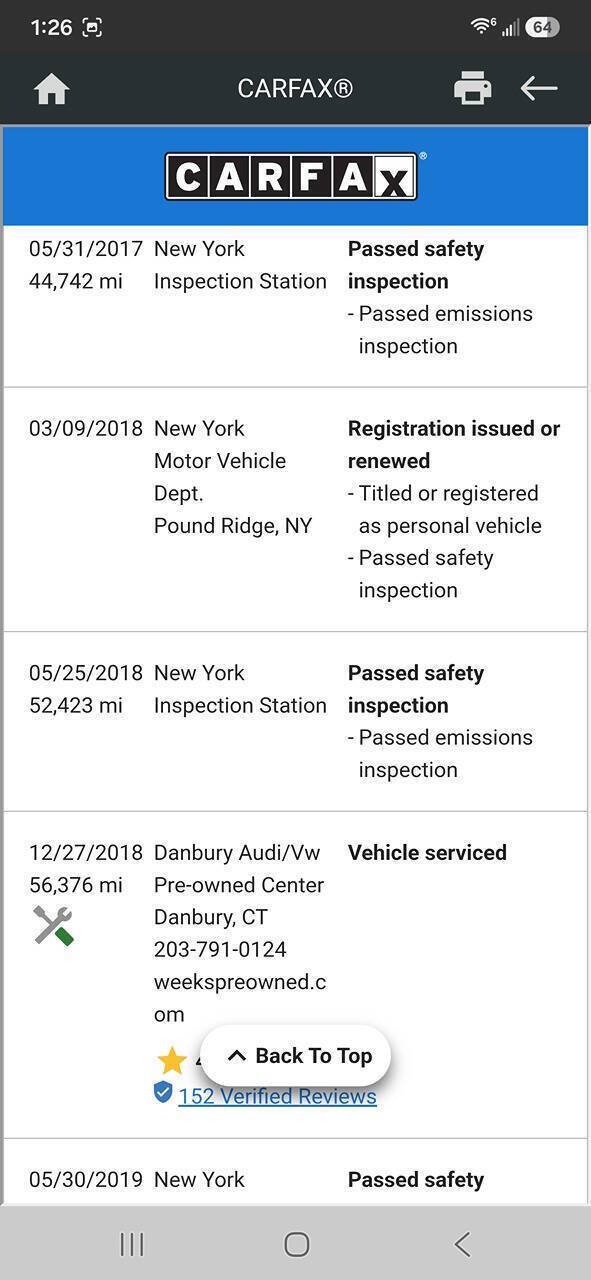The image size is (591, 1280).
Task: Tap the home icon in header
Action: pos(51,89)
